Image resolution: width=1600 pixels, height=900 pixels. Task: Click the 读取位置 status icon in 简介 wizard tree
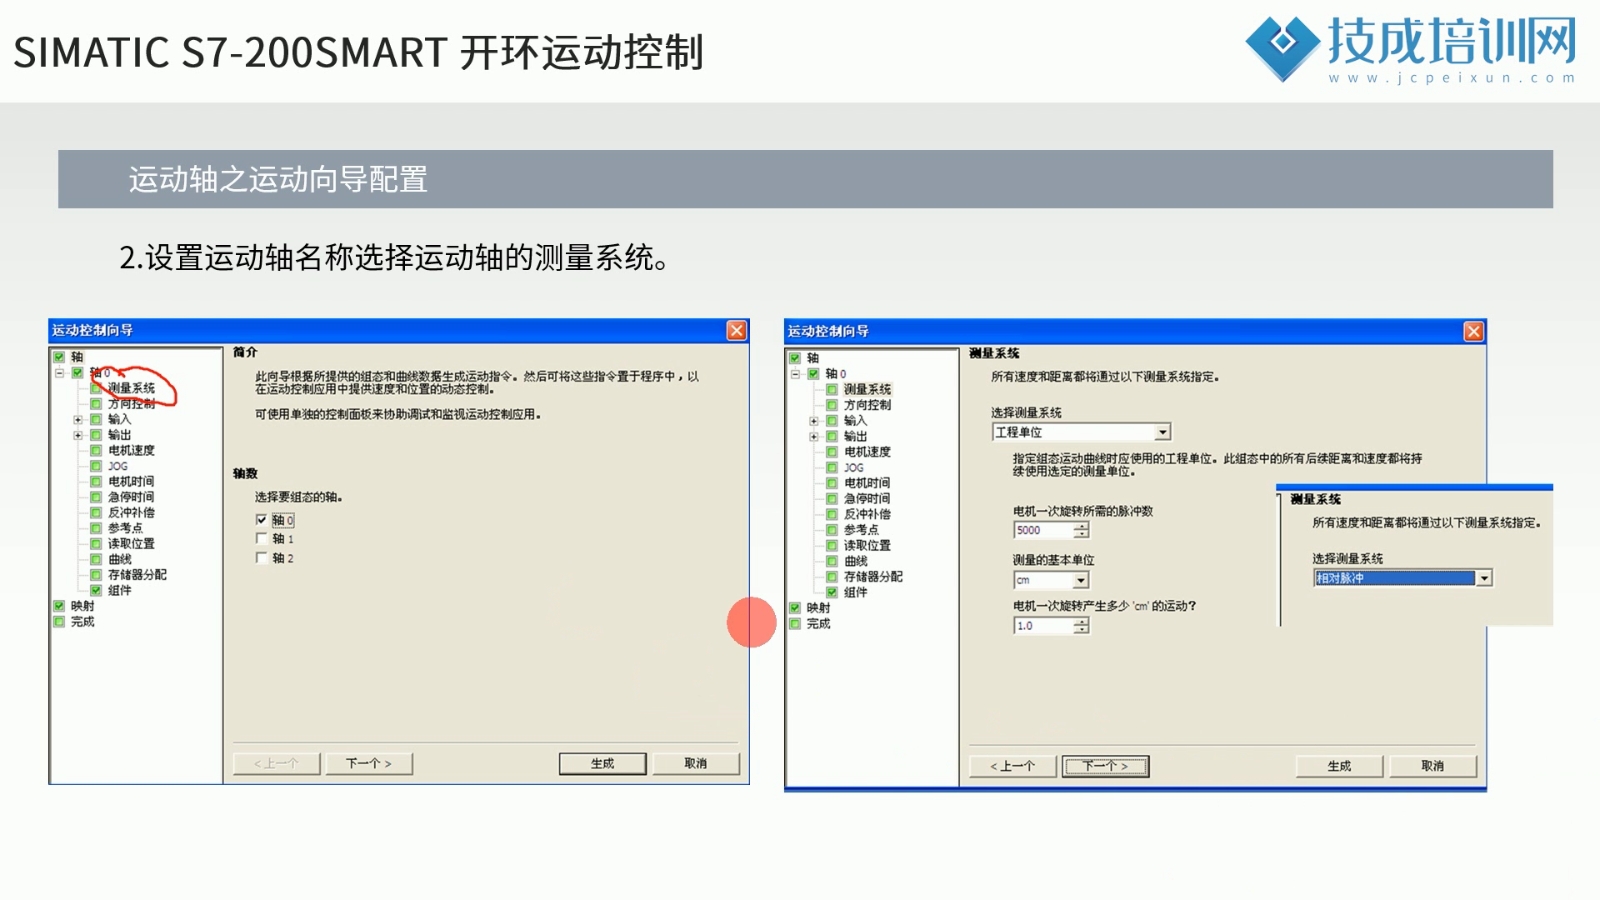(x=96, y=544)
